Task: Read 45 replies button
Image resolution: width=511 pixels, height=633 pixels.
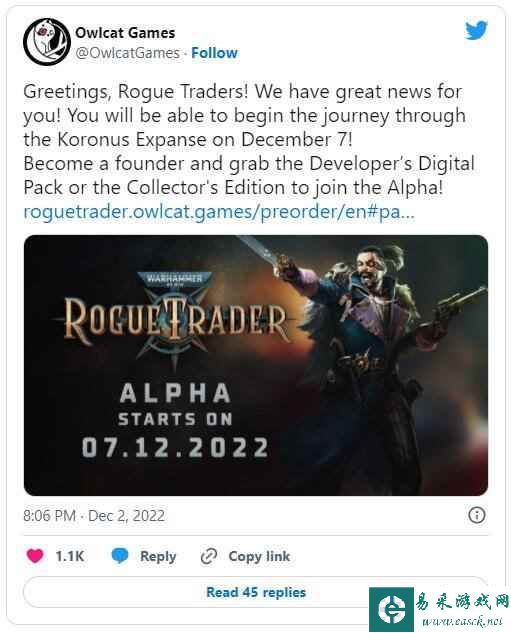Action: click(x=256, y=592)
